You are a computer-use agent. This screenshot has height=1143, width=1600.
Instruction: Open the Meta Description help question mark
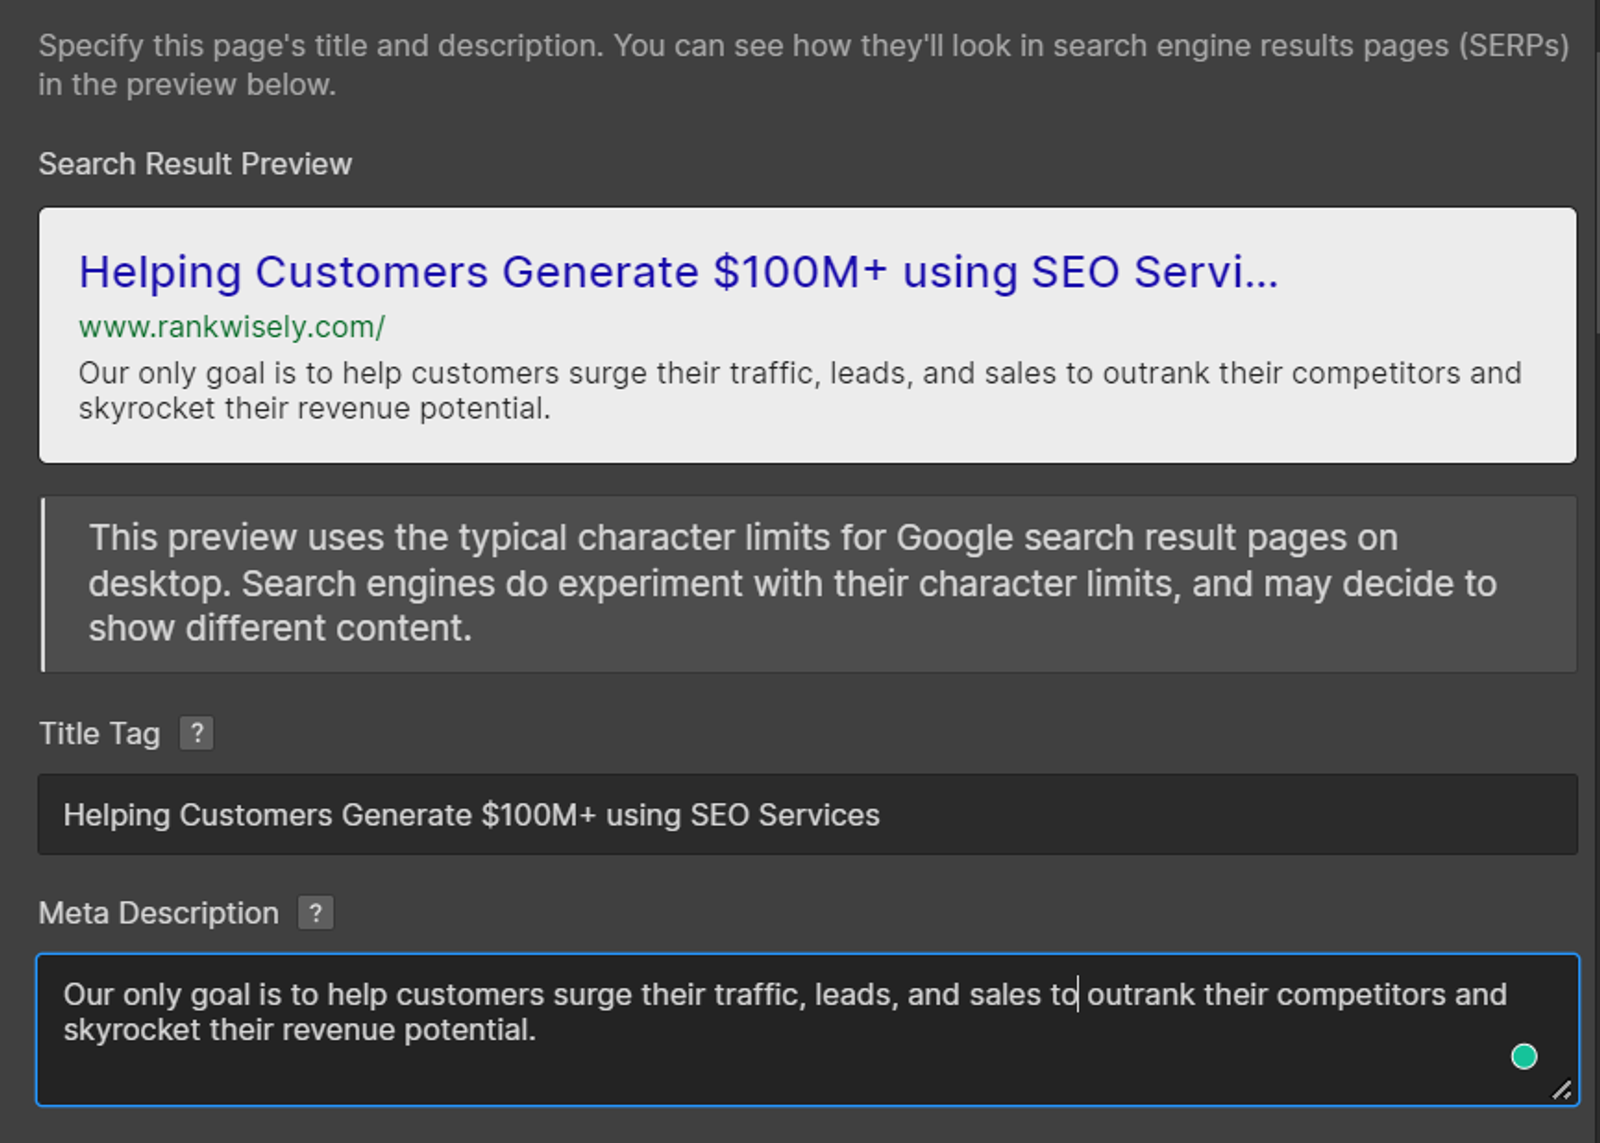point(316,912)
